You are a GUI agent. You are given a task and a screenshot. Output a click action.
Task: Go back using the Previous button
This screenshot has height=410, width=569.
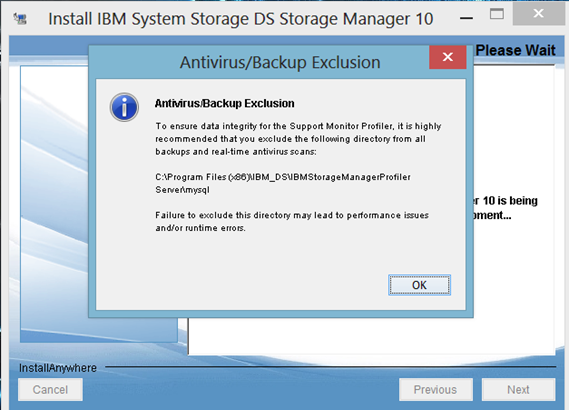[x=435, y=389]
